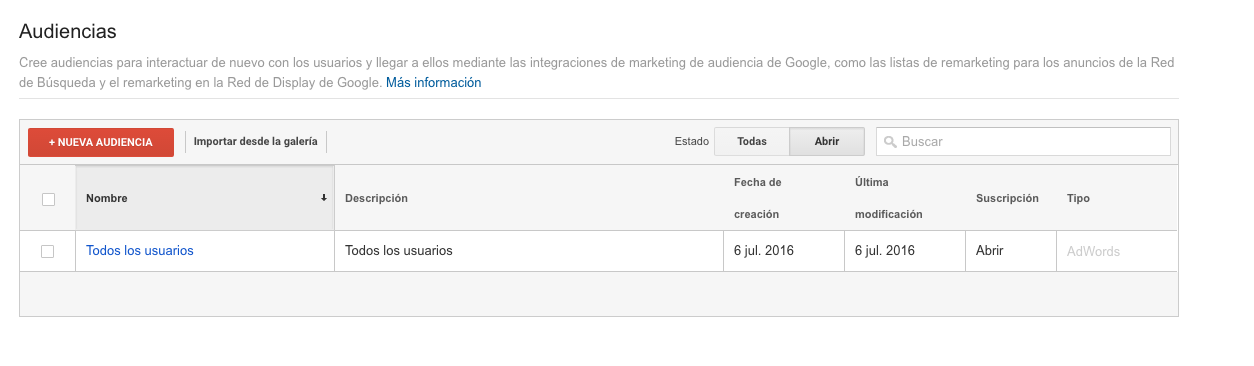This screenshot has width=1254, height=366.
Task: Click the Abrir subscription cell in row
Action: point(1010,251)
